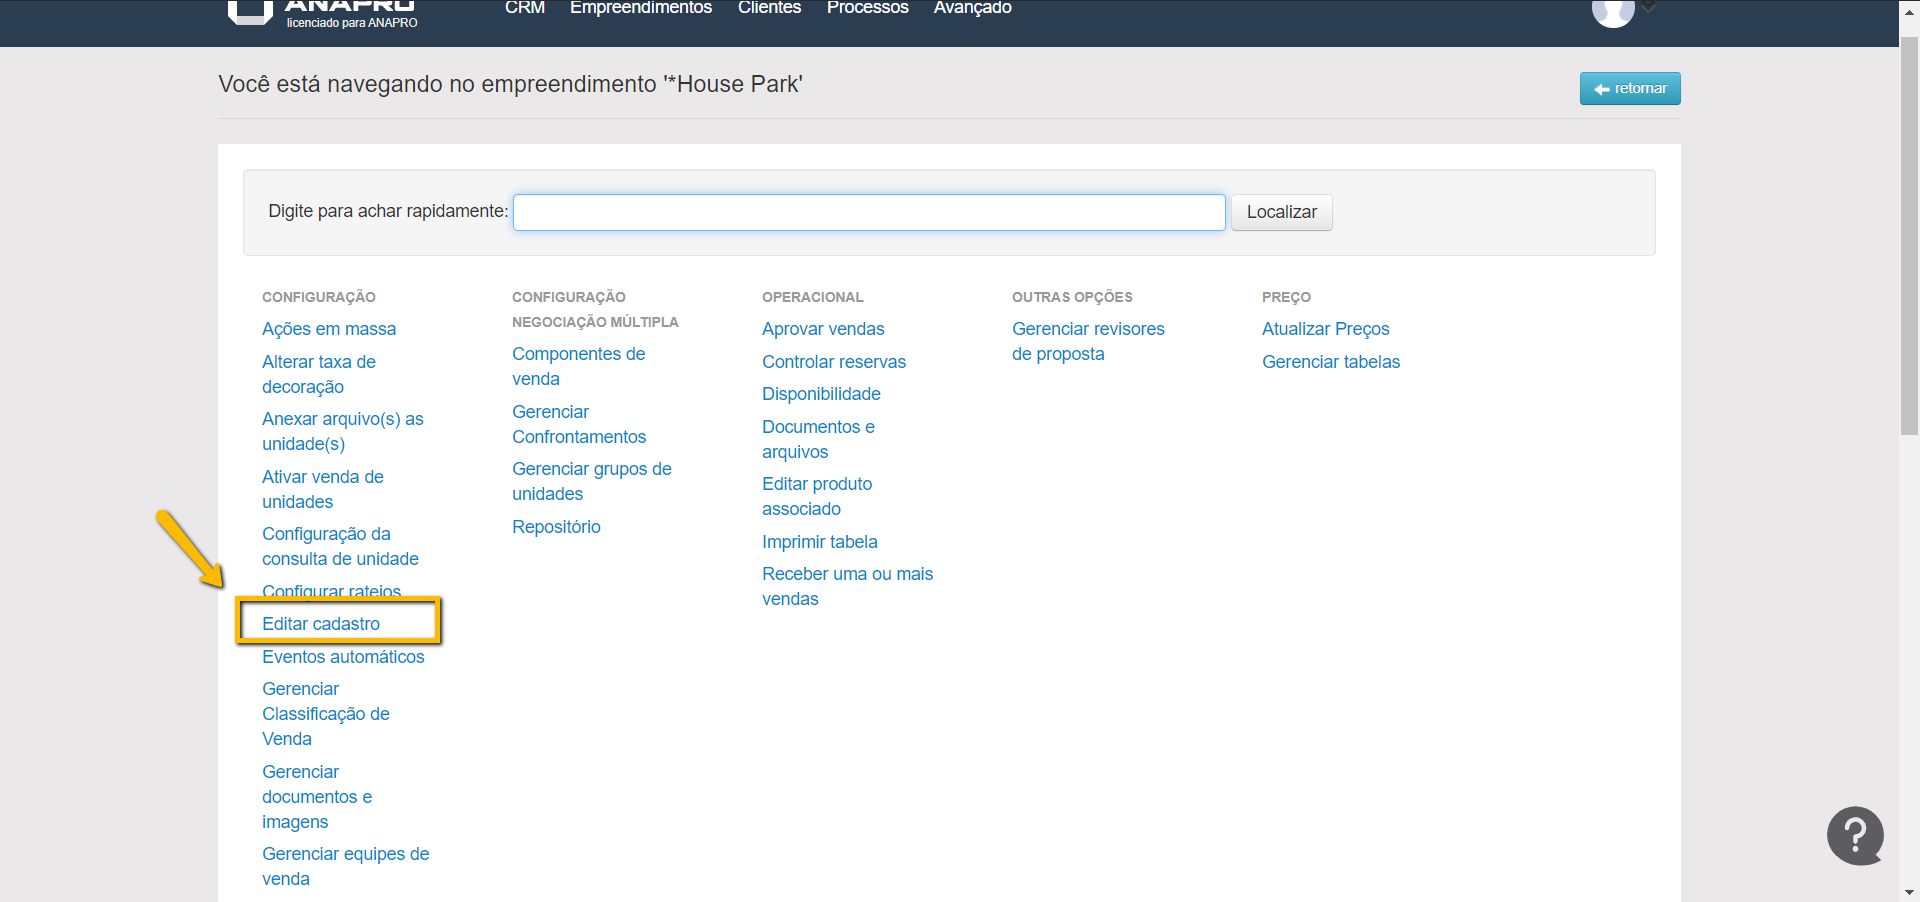Open the Processos navigation menu
The height and width of the screenshot is (902, 1920).
867,8
